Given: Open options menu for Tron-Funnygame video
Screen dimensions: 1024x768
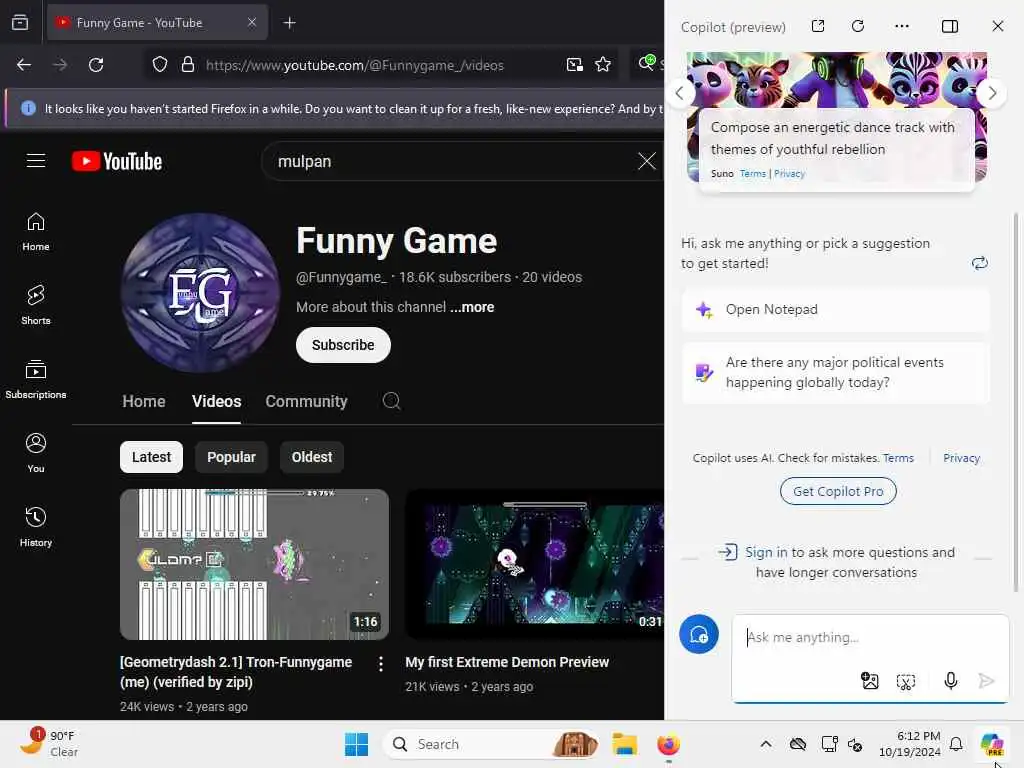Looking at the screenshot, I should 381,664.
